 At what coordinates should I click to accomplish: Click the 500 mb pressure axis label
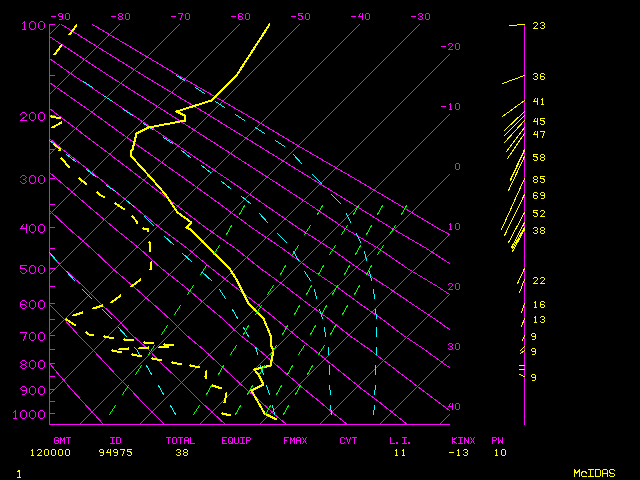(x=33, y=269)
